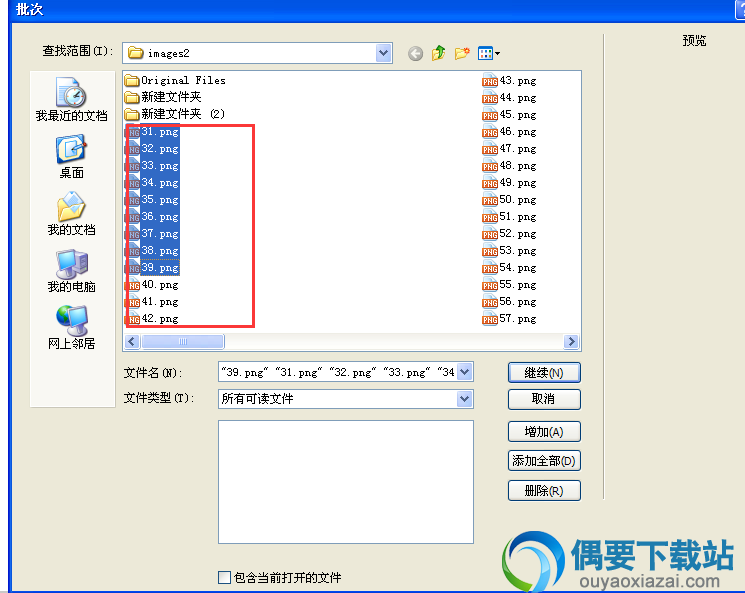Select file 39.png
745x593 pixels.
tap(153, 268)
